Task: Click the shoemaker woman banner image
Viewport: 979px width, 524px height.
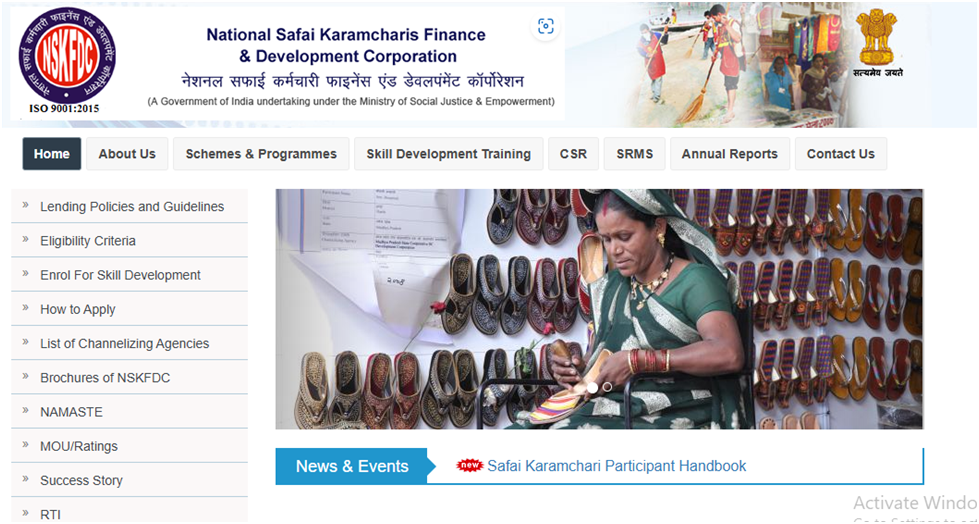Action: coord(599,309)
